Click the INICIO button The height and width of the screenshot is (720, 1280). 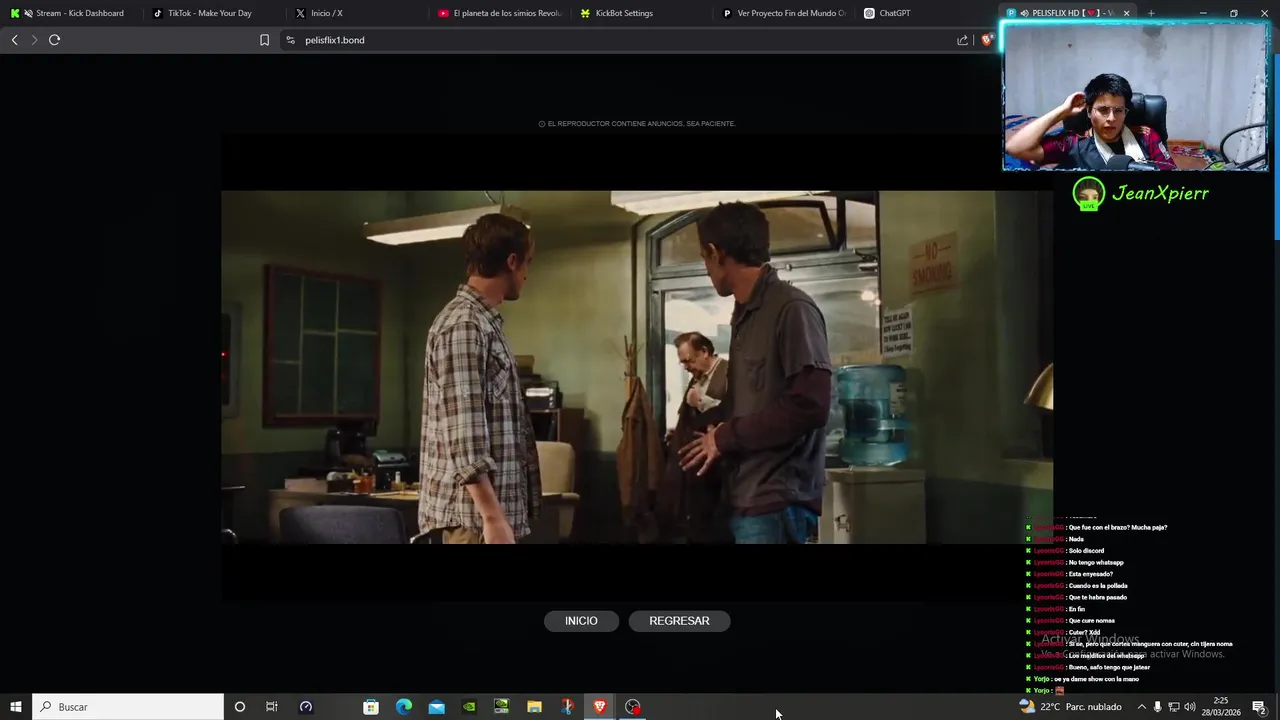coord(581,621)
